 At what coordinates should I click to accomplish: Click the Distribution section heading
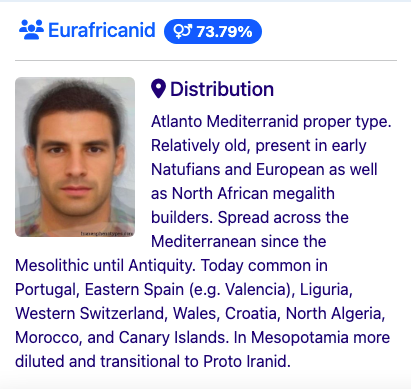[x=222, y=89]
